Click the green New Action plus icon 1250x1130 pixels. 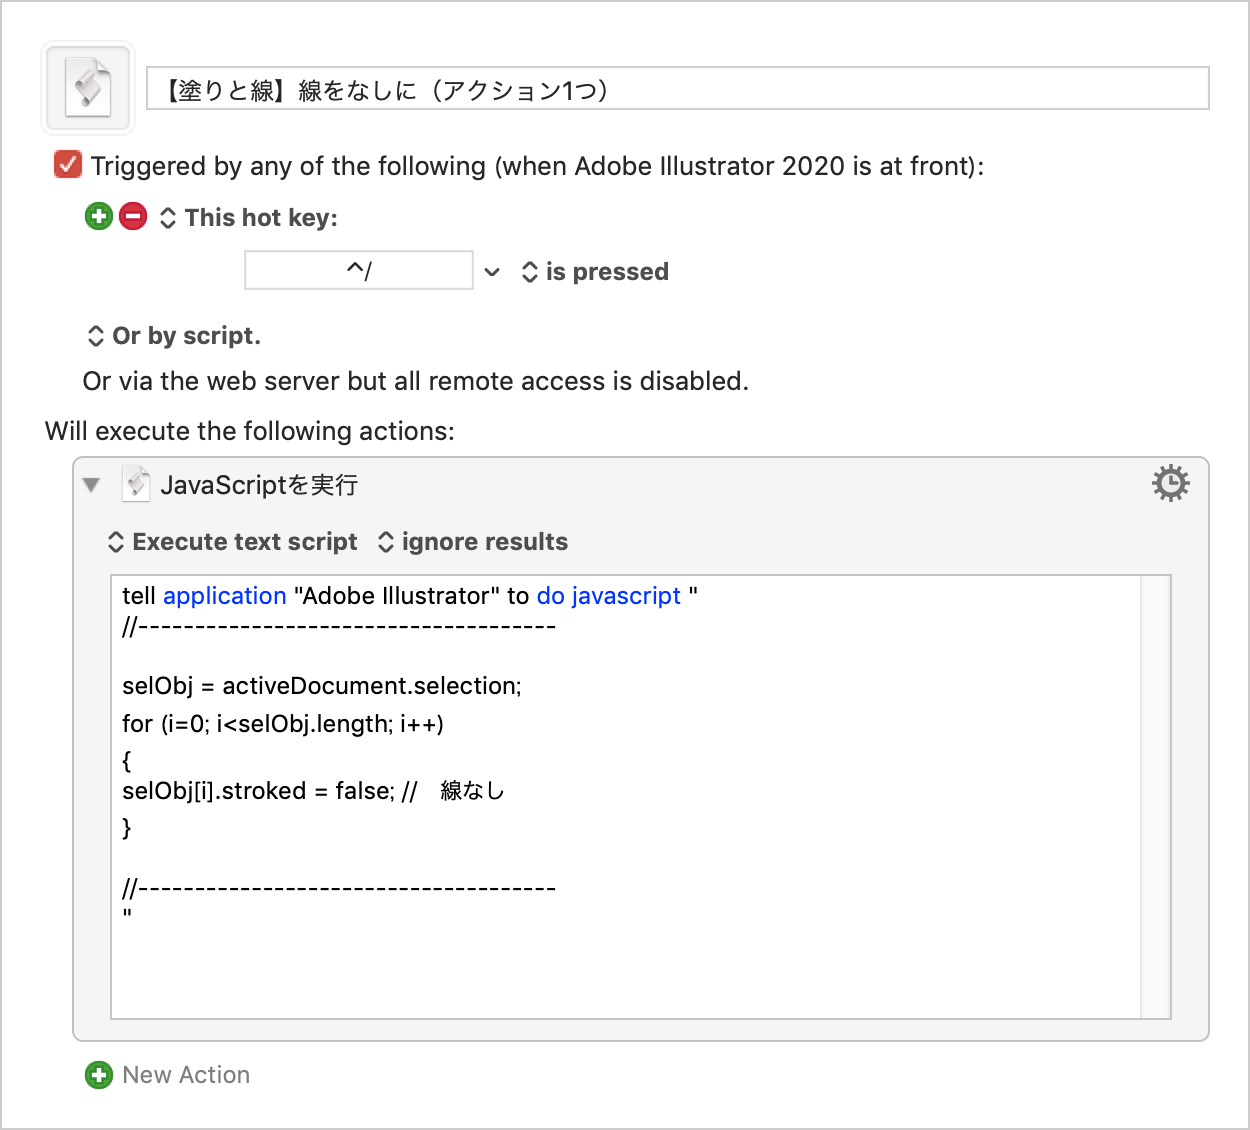click(99, 1075)
